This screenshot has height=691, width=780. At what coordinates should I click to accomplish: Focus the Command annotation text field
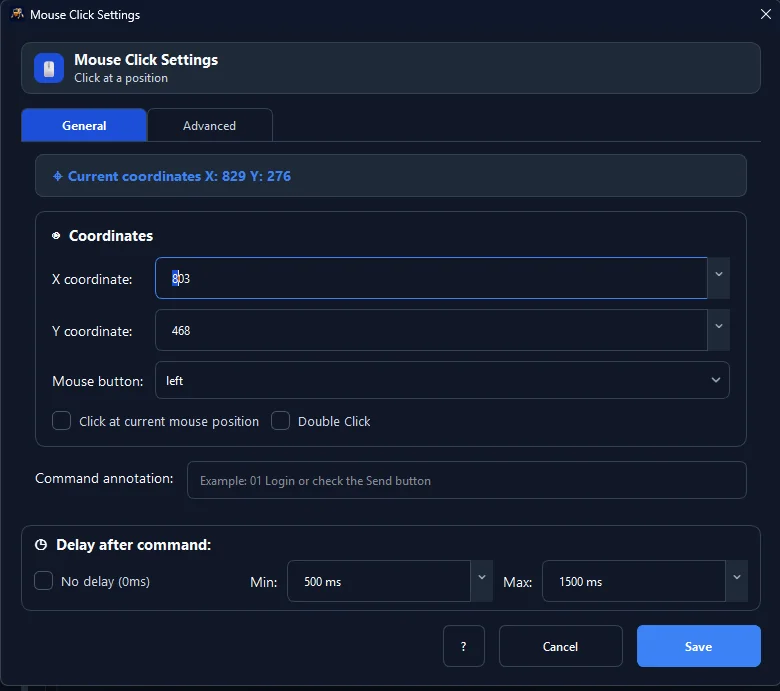(467, 480)
